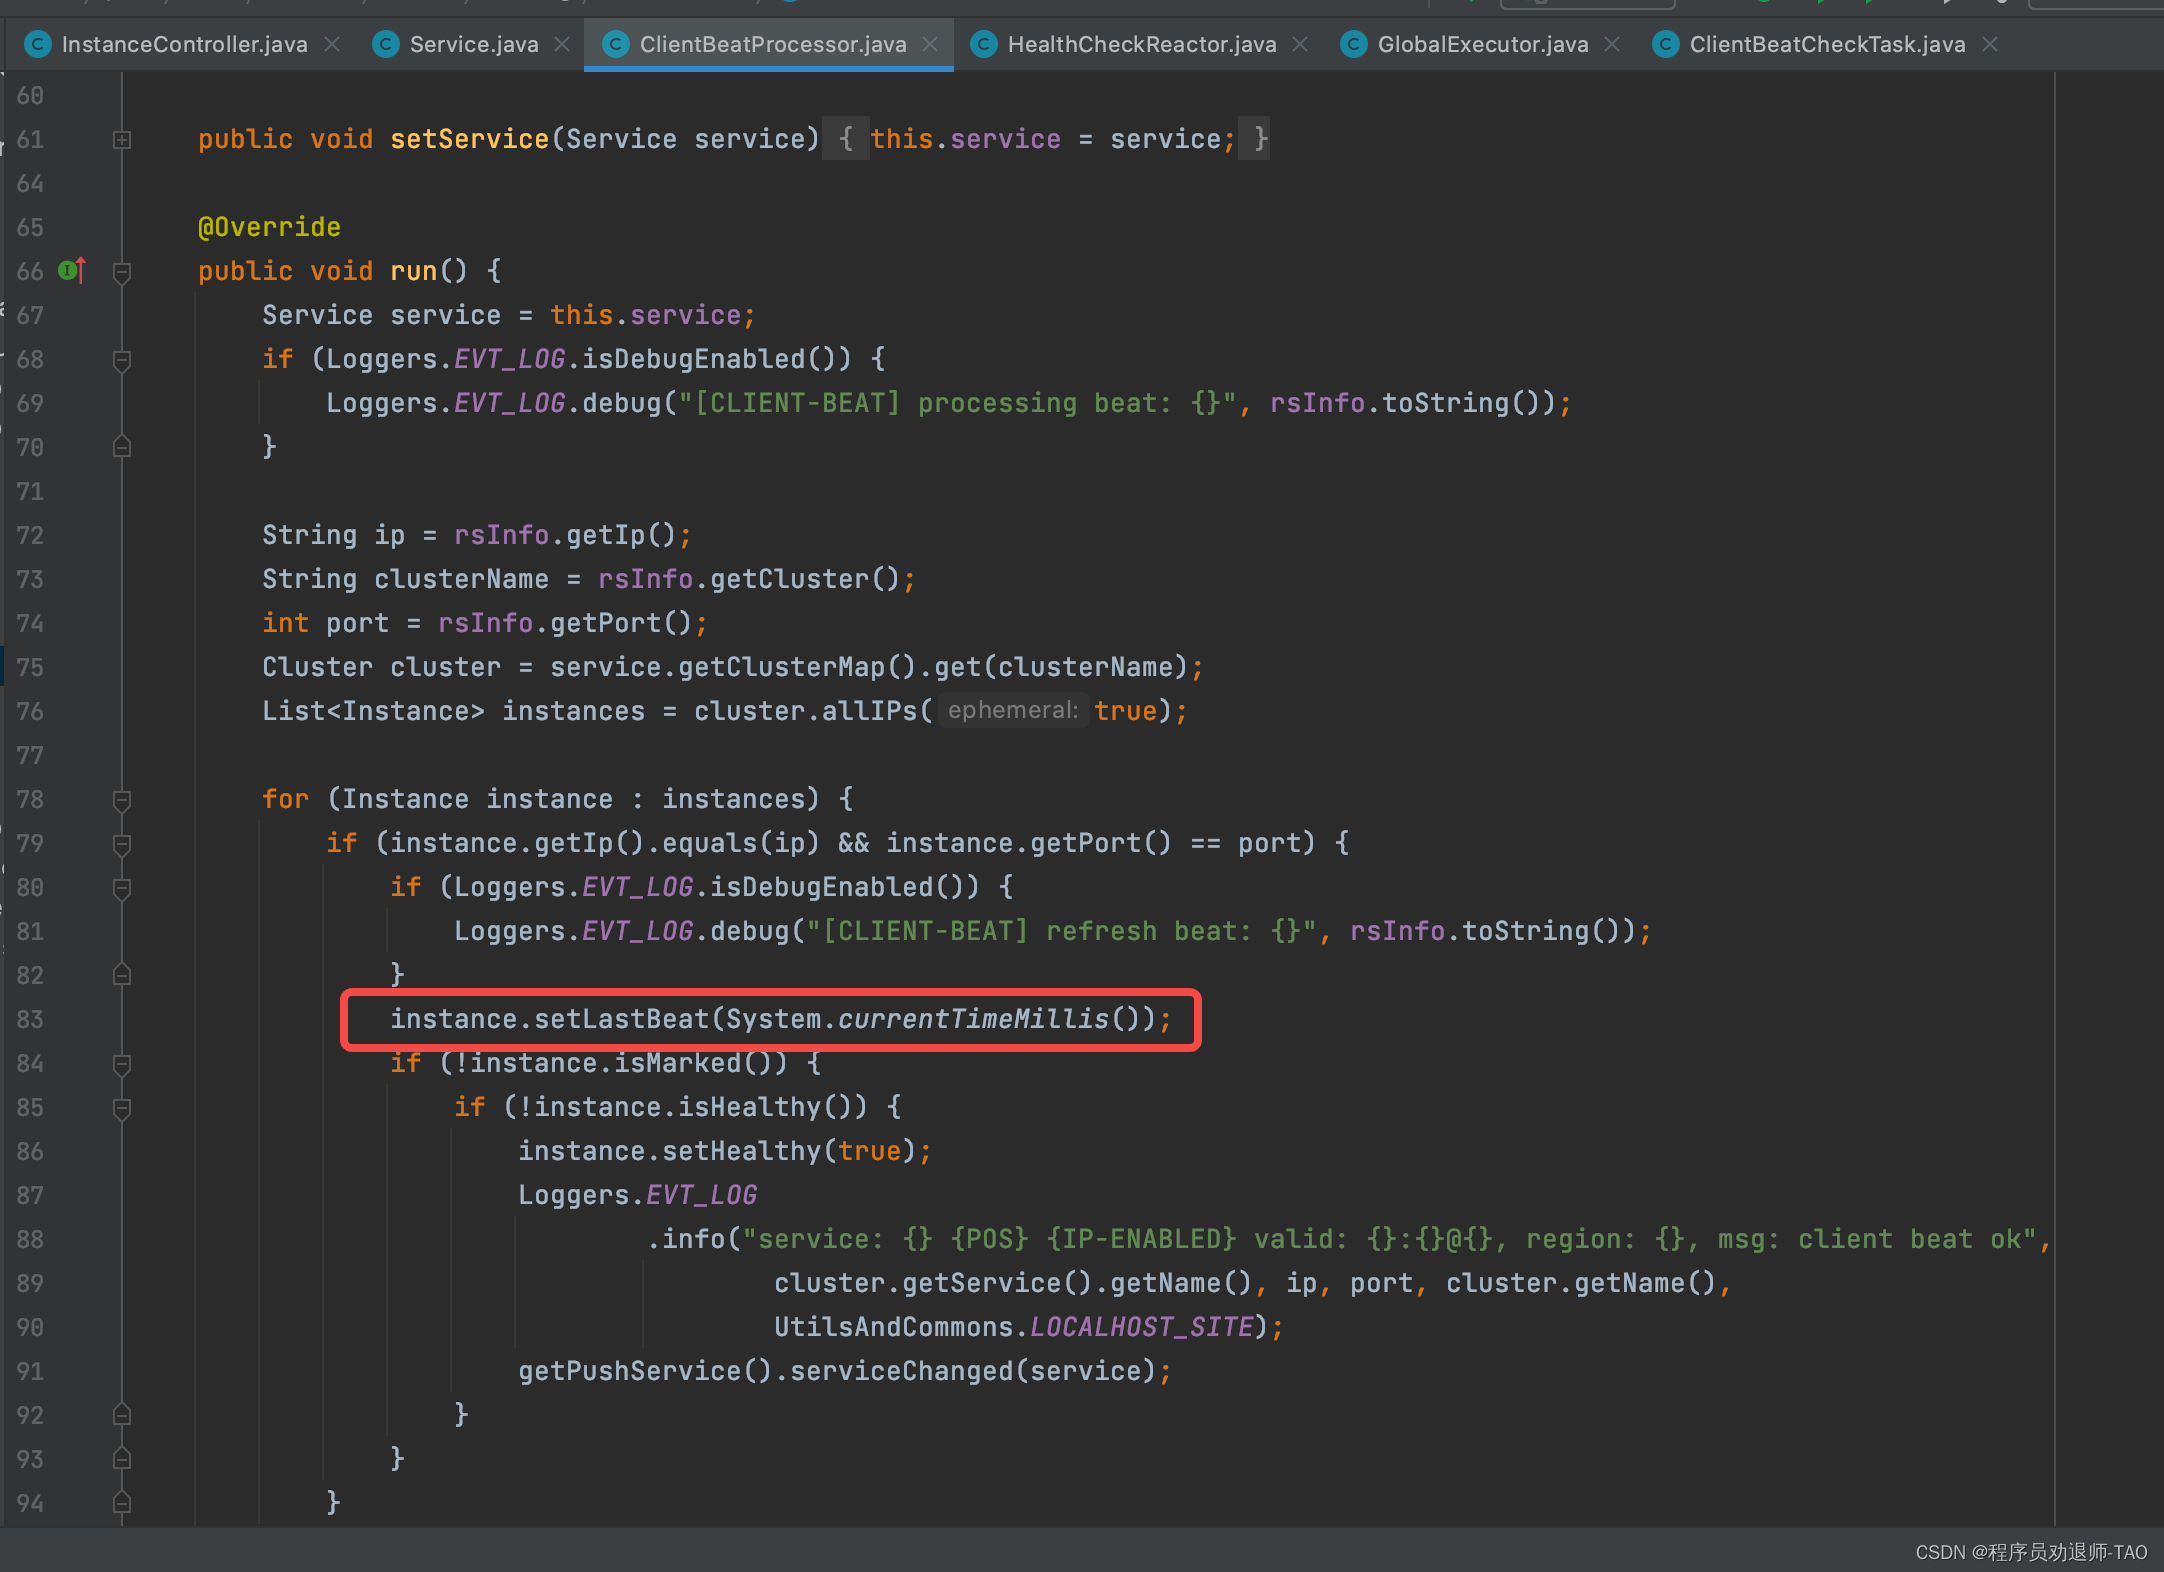Image resolution: width=2164 pixels, height=1572 pixels.
Task: Click the class icon on InstanceController.java tab
Action: 38,44
